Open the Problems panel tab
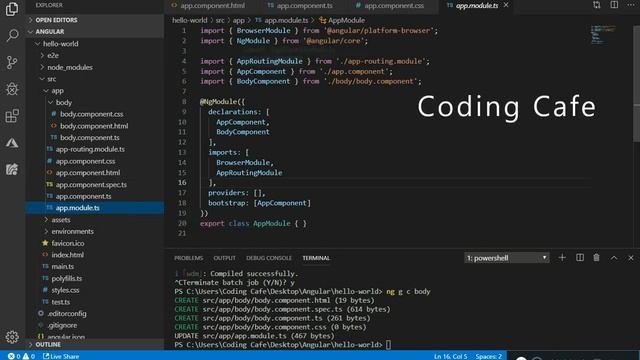 (x=189, y=258)
